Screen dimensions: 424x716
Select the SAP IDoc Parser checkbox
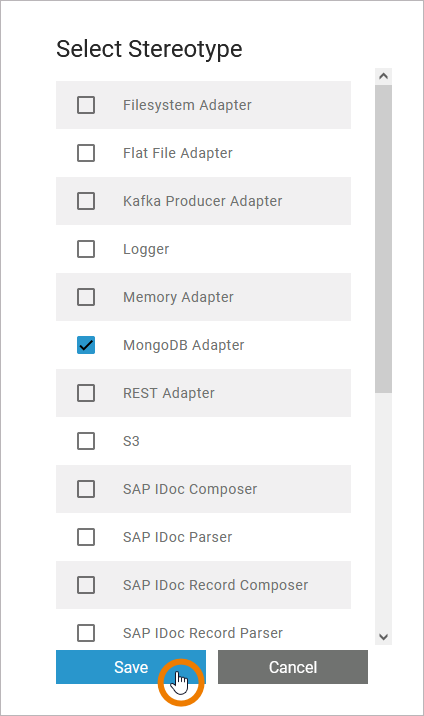[x=86, y=537]
